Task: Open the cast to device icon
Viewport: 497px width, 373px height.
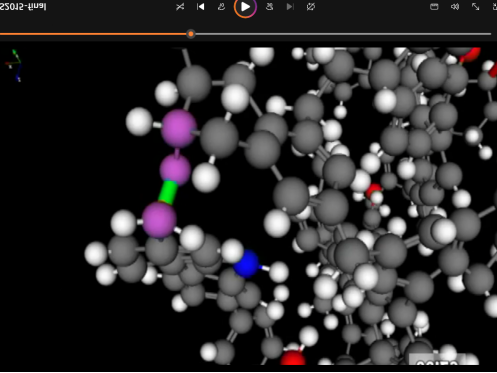Action: 434,7
